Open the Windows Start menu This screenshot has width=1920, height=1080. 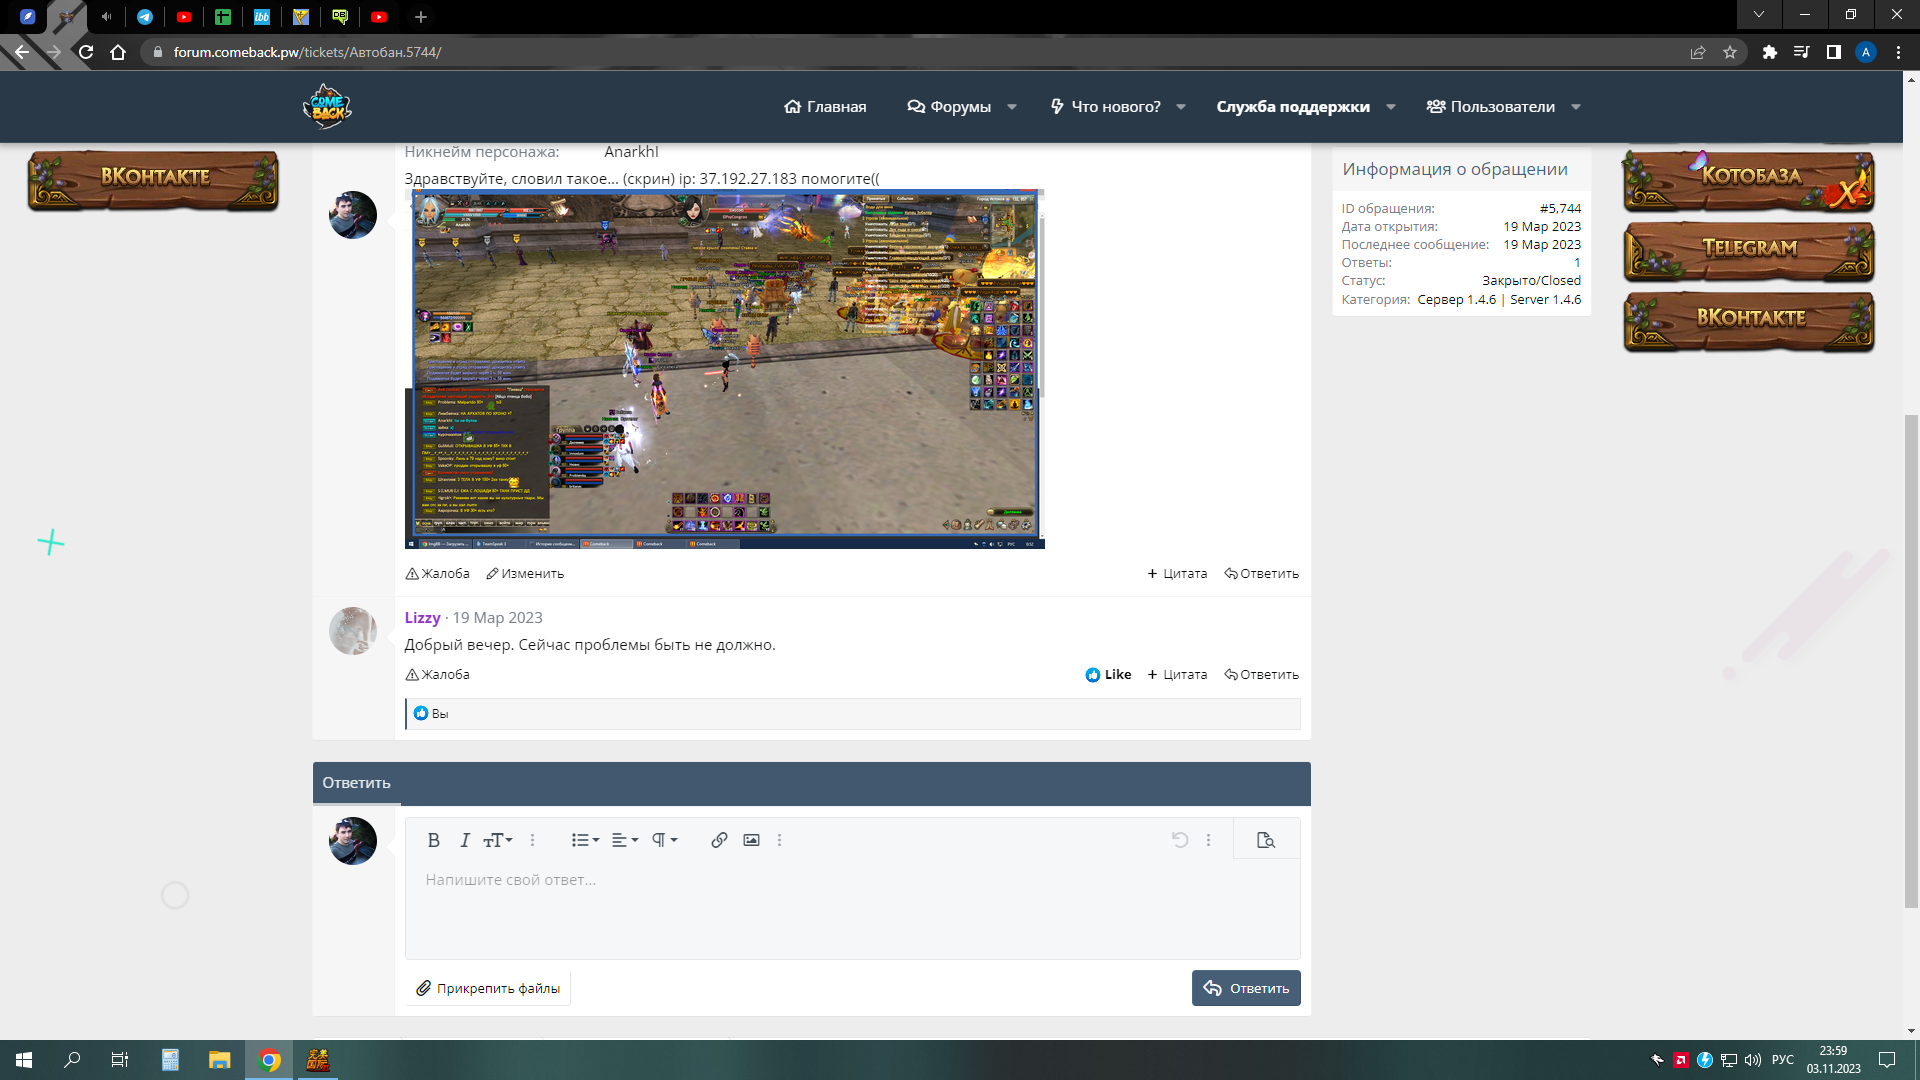click(24, 1060)
